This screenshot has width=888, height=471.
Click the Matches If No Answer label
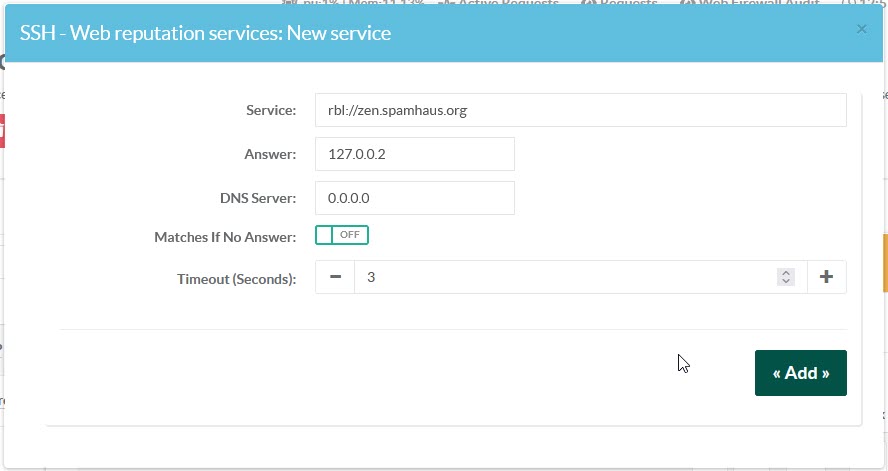(x=225, y=237)
